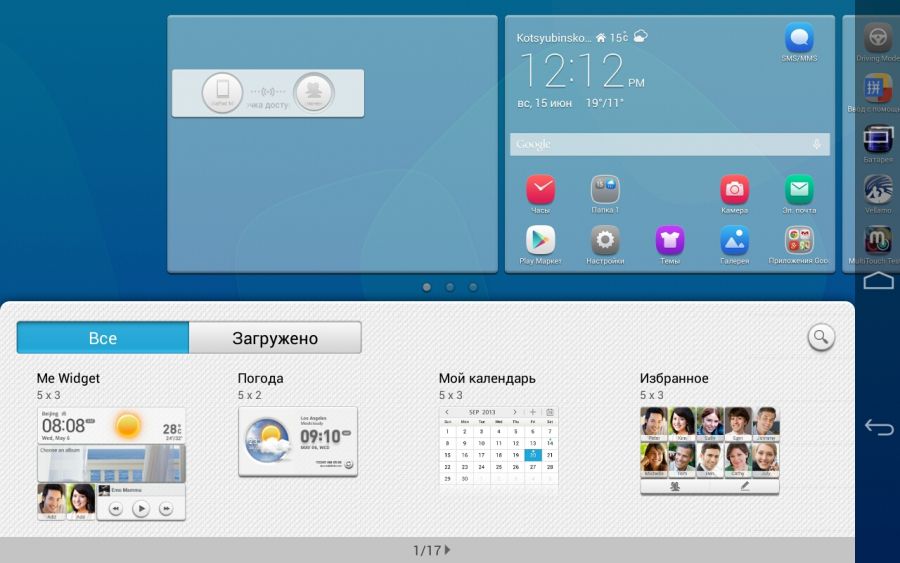Select the Me Widget preview
The image size is (900, 563).
coord(112,463)
